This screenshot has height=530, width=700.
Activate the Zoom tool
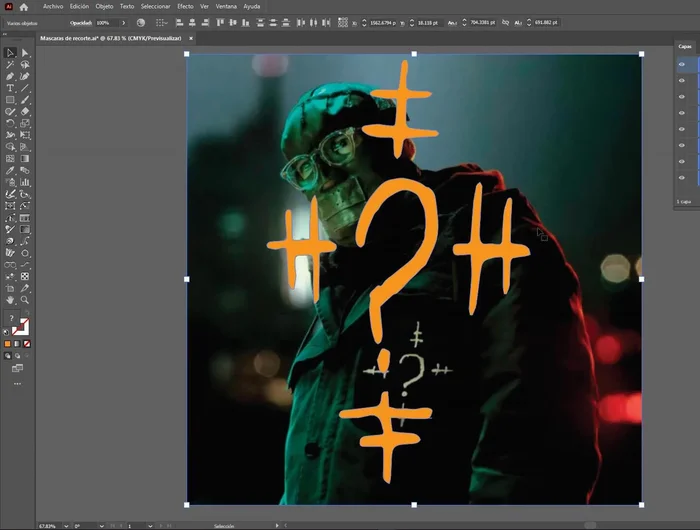(x=25, y=299)
